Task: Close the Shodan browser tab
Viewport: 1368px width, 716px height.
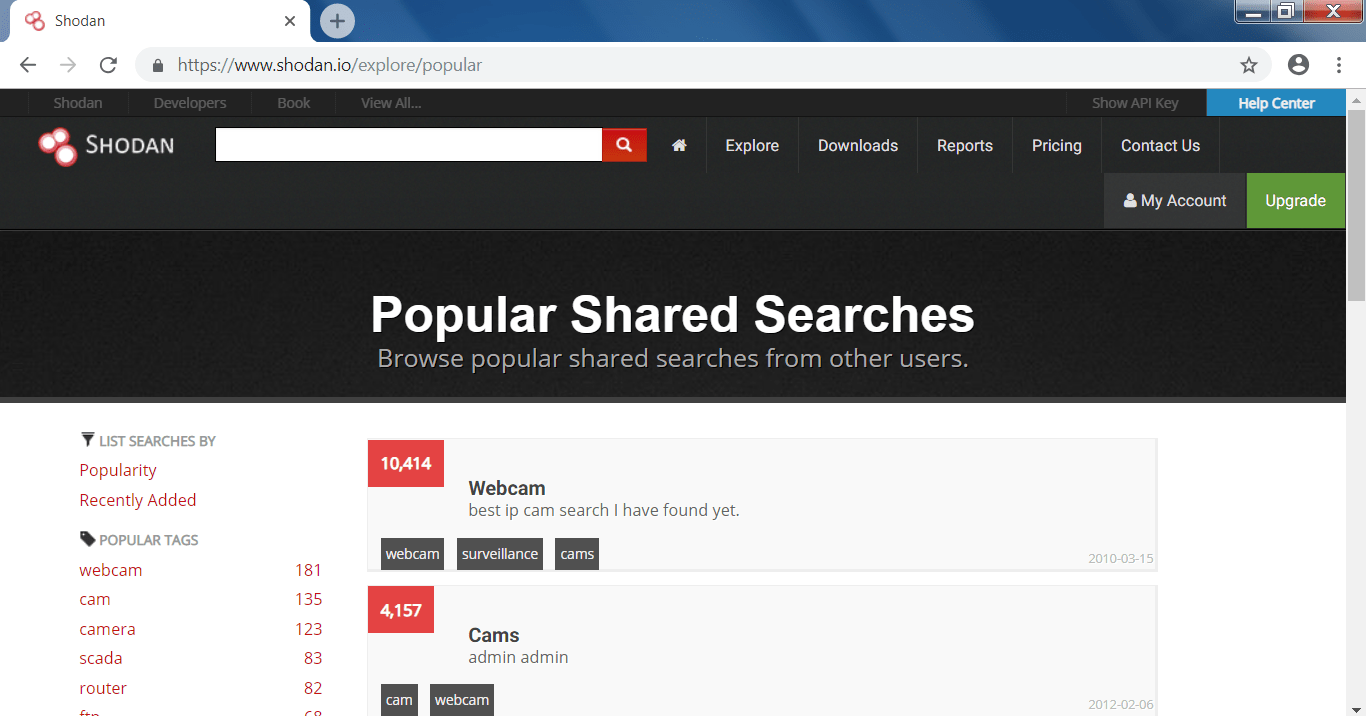Action: click(x=290, y=21)
